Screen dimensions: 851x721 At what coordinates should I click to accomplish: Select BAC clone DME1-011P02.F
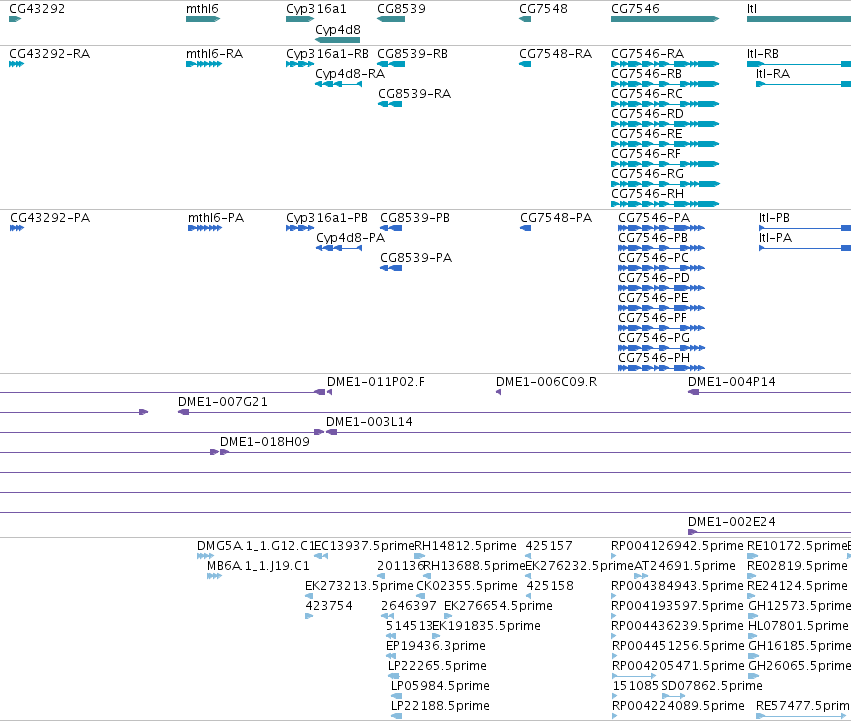click(x=329, y=392)
